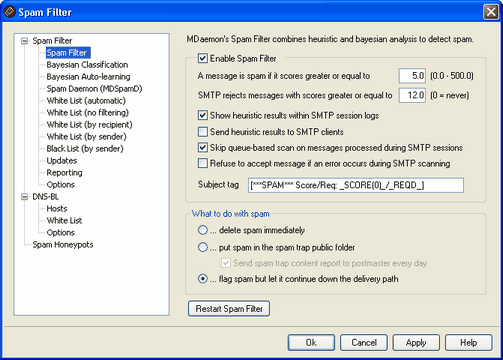Viewport: 503px width, 360px height.
Task: Select flag spam but continue delivery option
Action: point(203,279)
